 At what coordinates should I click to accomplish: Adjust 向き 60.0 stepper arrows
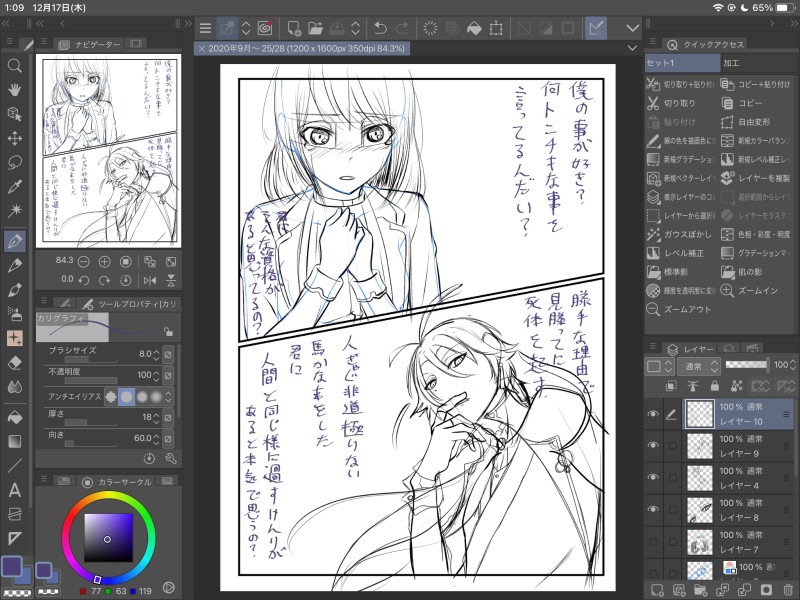click(x=156, y=438)
